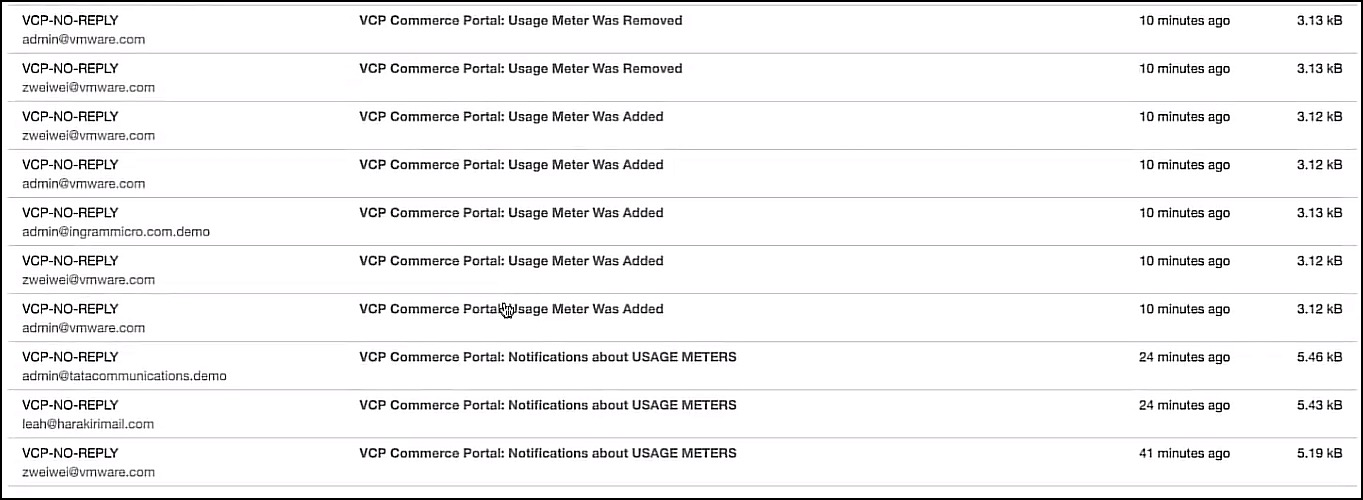The width and height of the screenshot is (1363, 500).
Task: Click VCP-NO-REPLY sender above admin@tatacommunications.demo
Action: click(x=70, y=357)
